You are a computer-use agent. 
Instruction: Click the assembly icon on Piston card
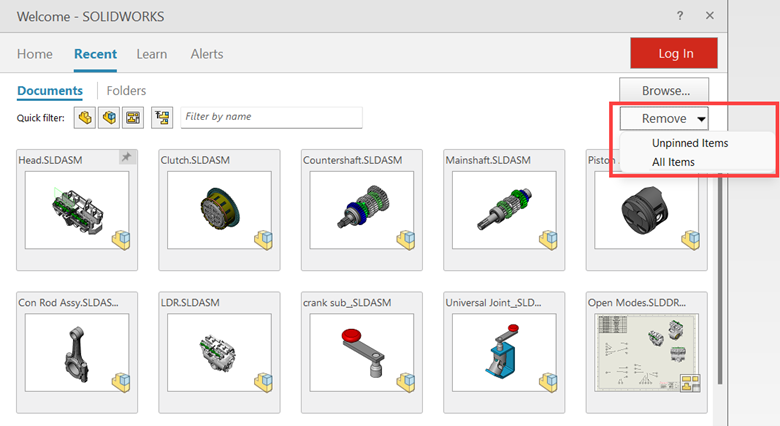click(690, 240)
